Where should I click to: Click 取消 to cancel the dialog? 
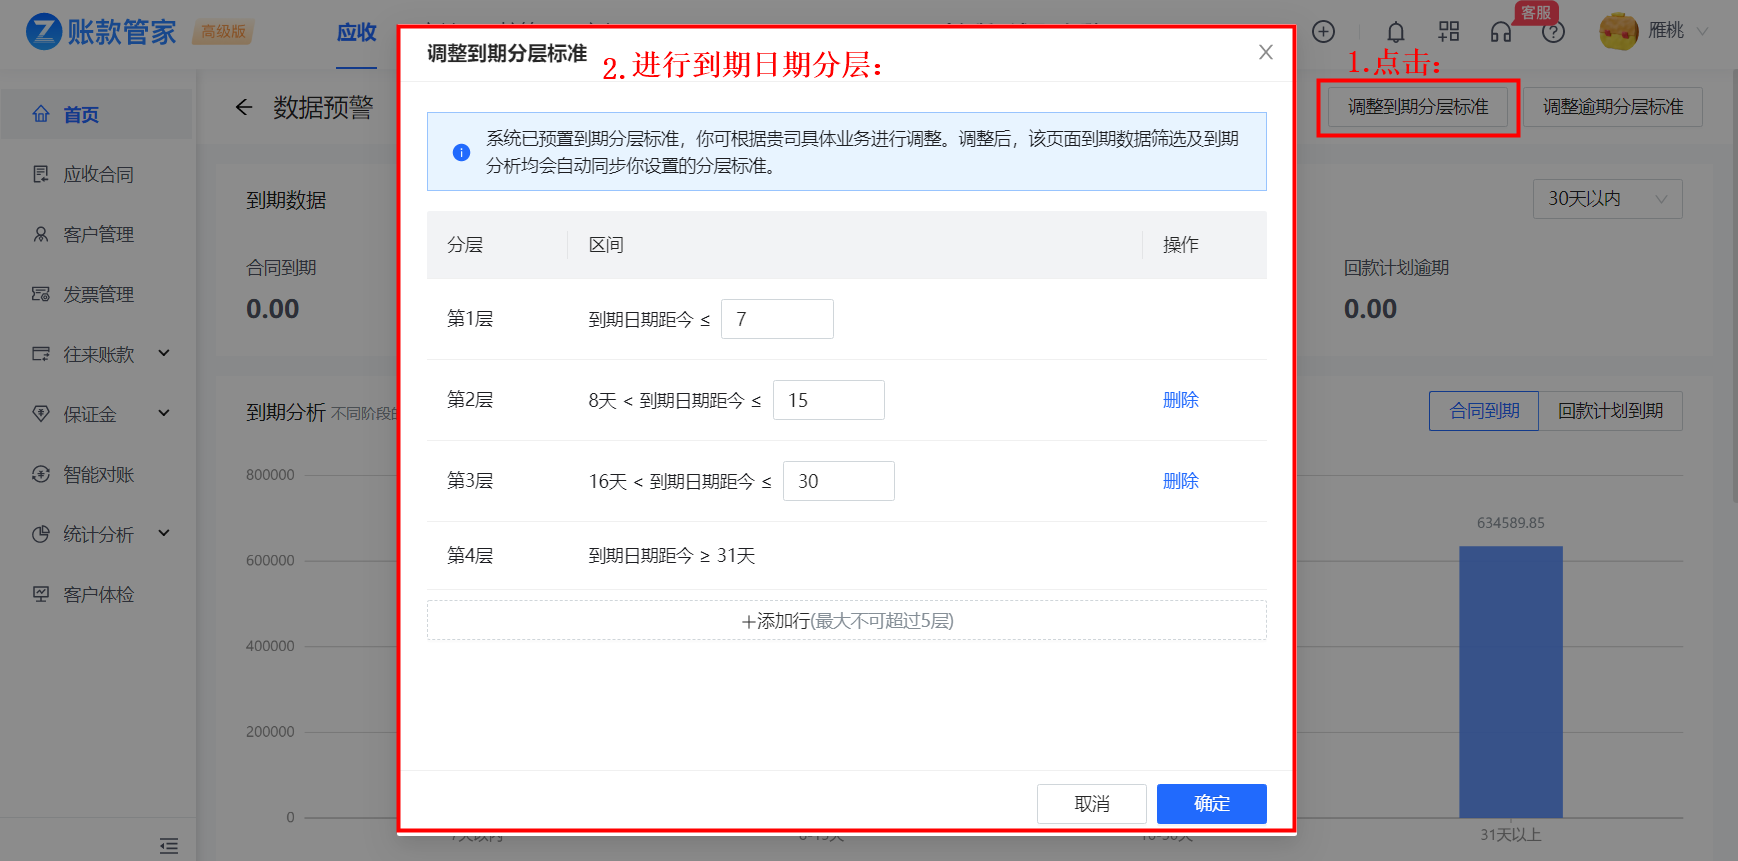coord(1091,804)
